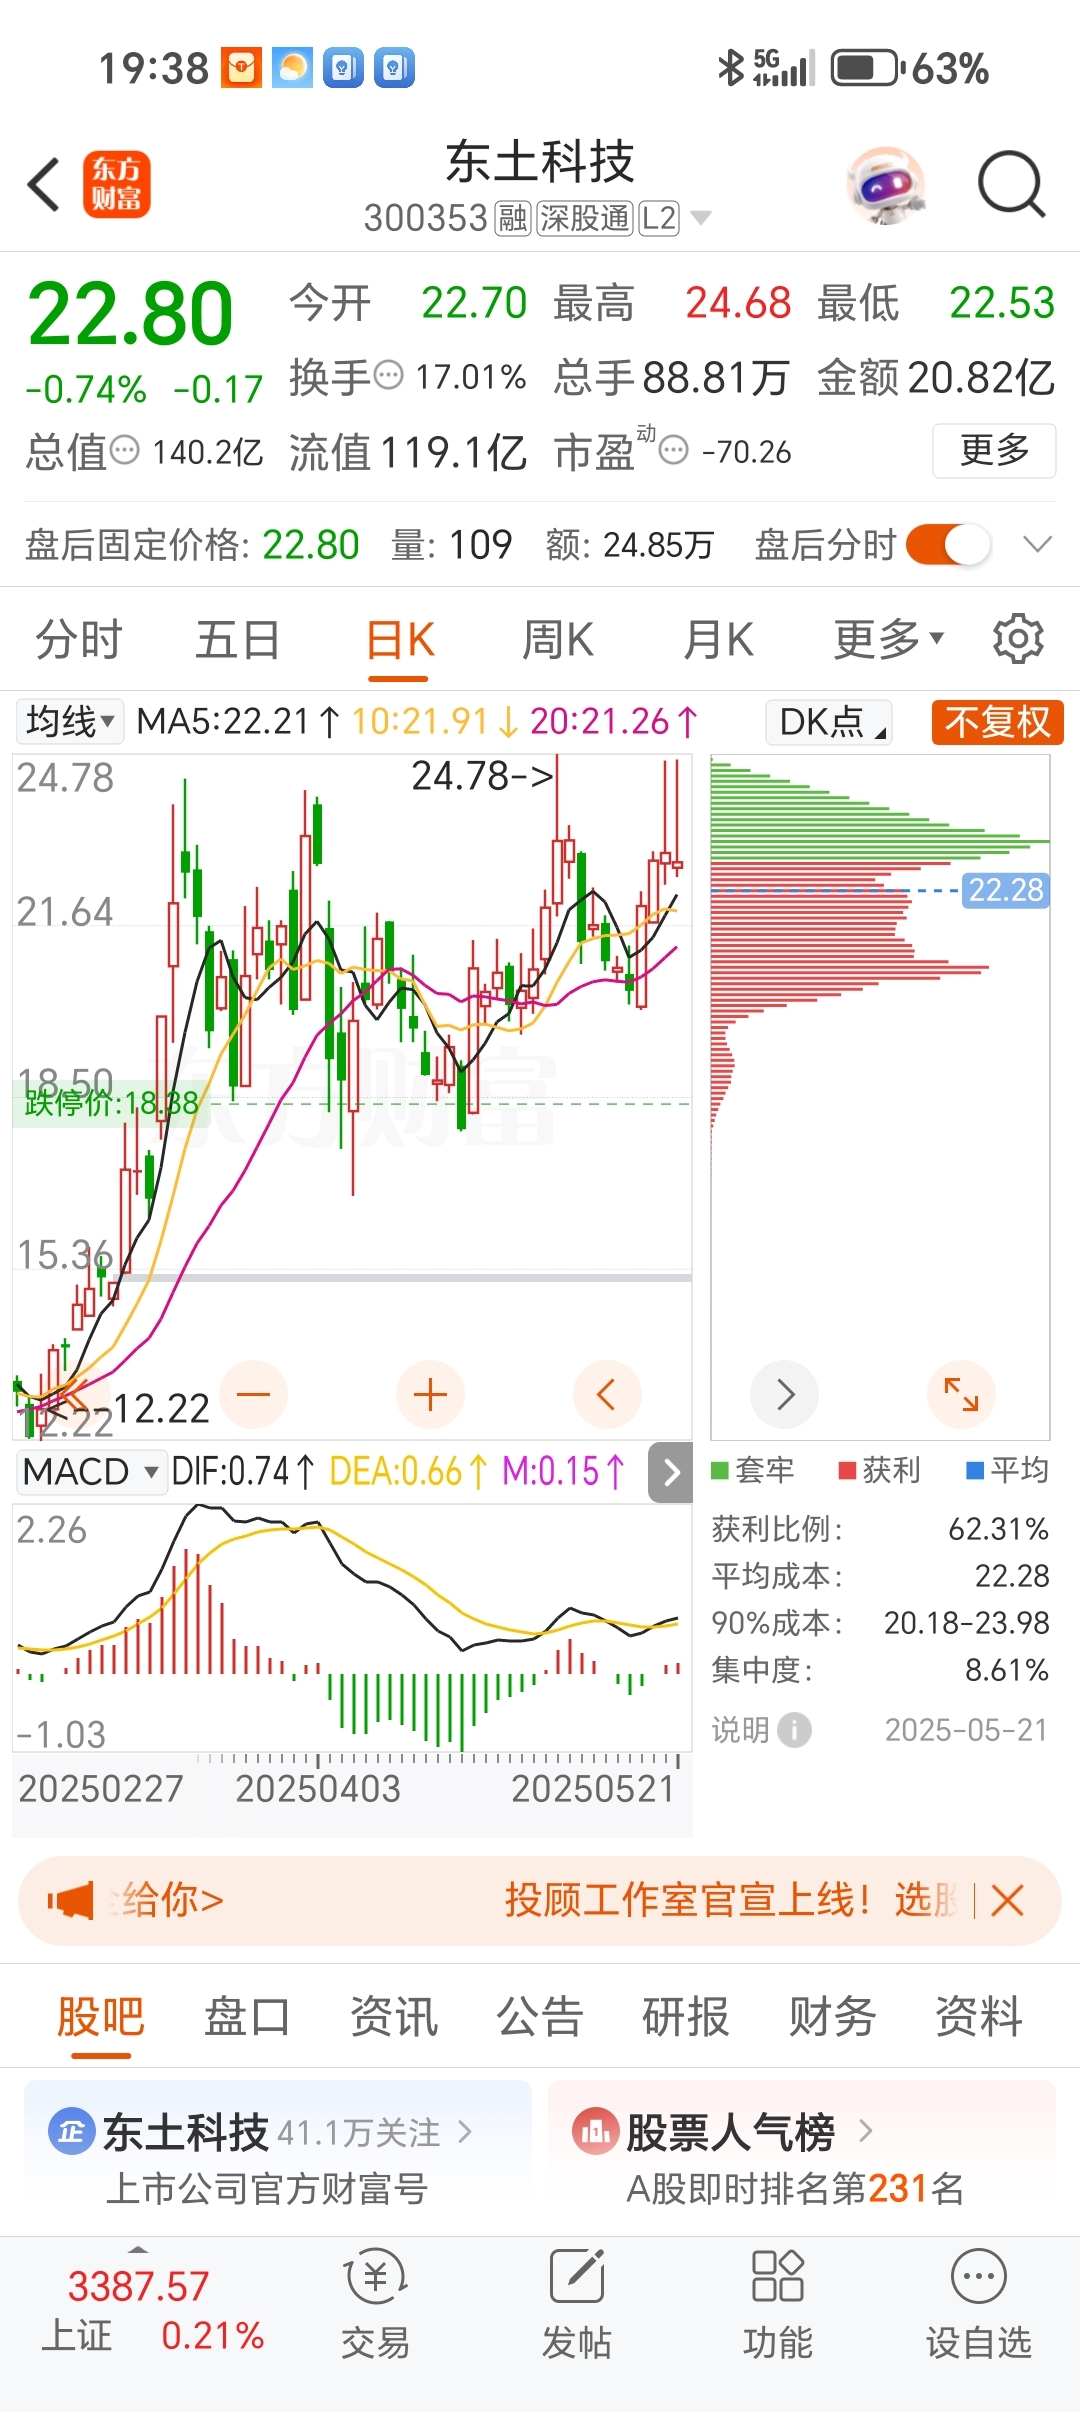1080x2412 pixels.
Task: Shift K-line chart left with arrow button
Action: click(x=606, y=1394)
